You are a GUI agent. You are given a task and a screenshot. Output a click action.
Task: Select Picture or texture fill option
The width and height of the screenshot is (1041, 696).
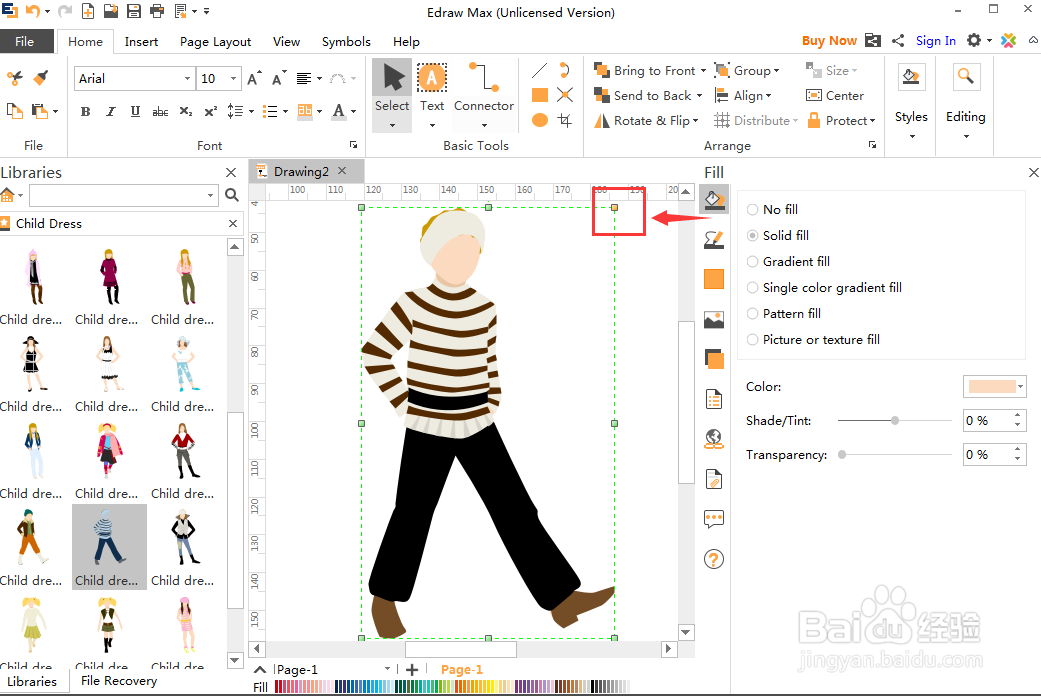(x=752, y=339)
